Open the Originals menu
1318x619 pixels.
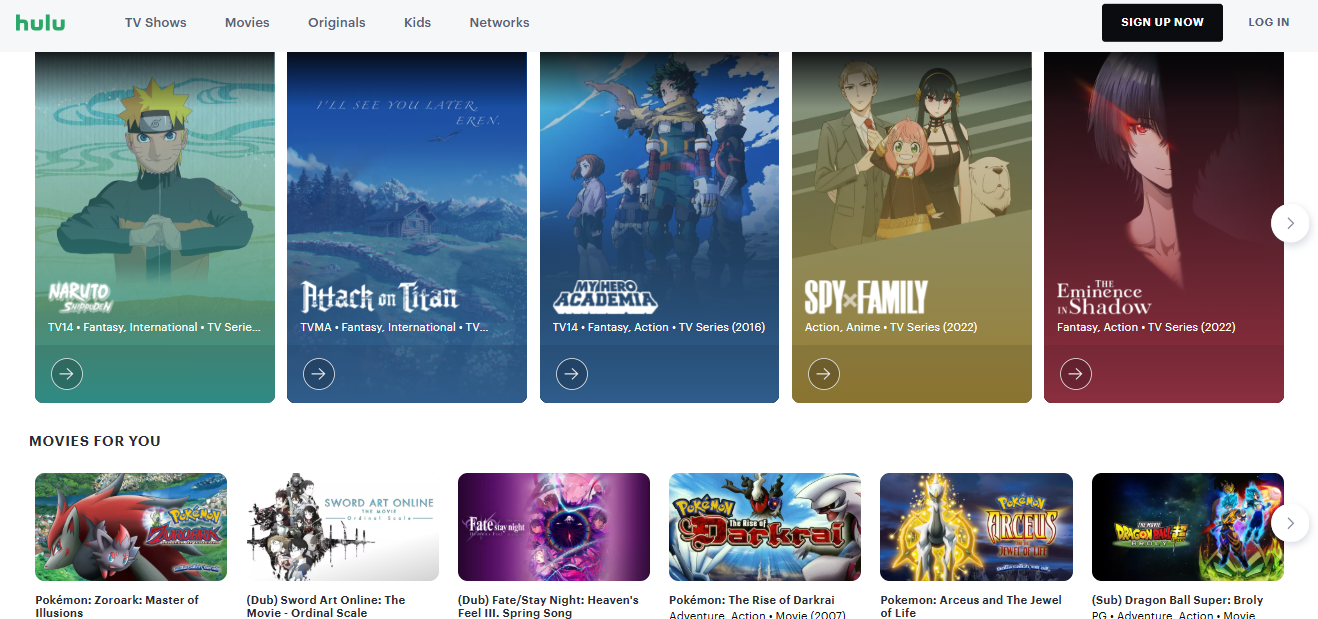[x=337, y=22]
